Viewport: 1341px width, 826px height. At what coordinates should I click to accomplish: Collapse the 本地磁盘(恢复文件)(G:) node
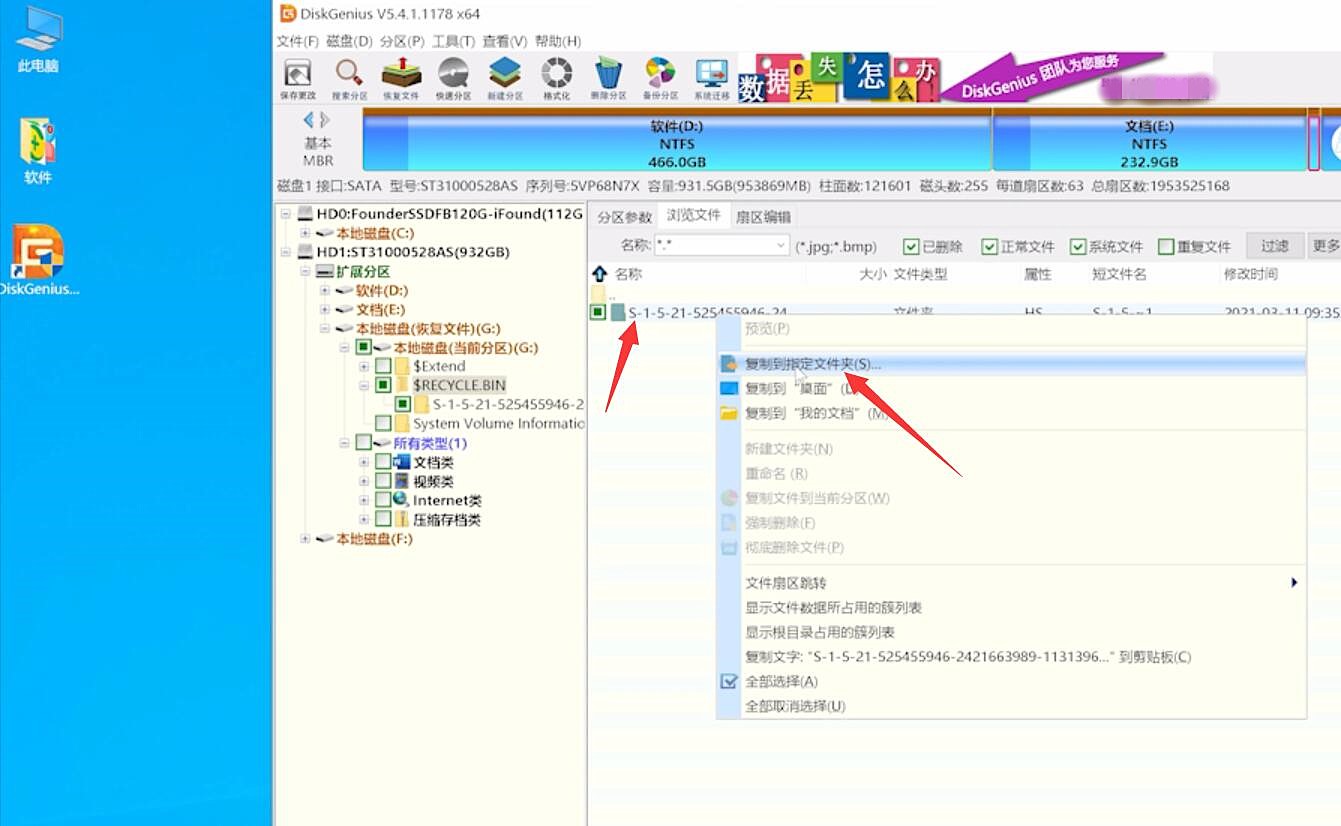(x=325, y=329)
